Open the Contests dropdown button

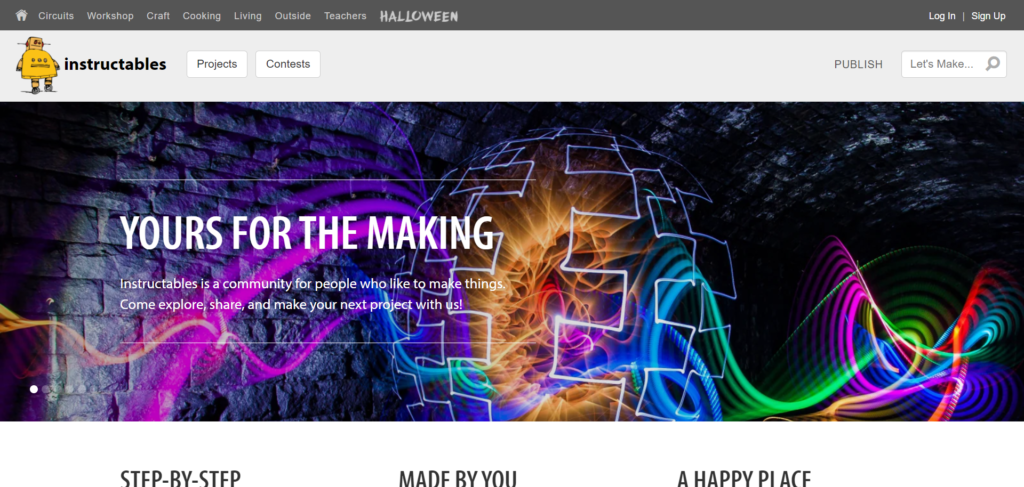click(288, 64)
